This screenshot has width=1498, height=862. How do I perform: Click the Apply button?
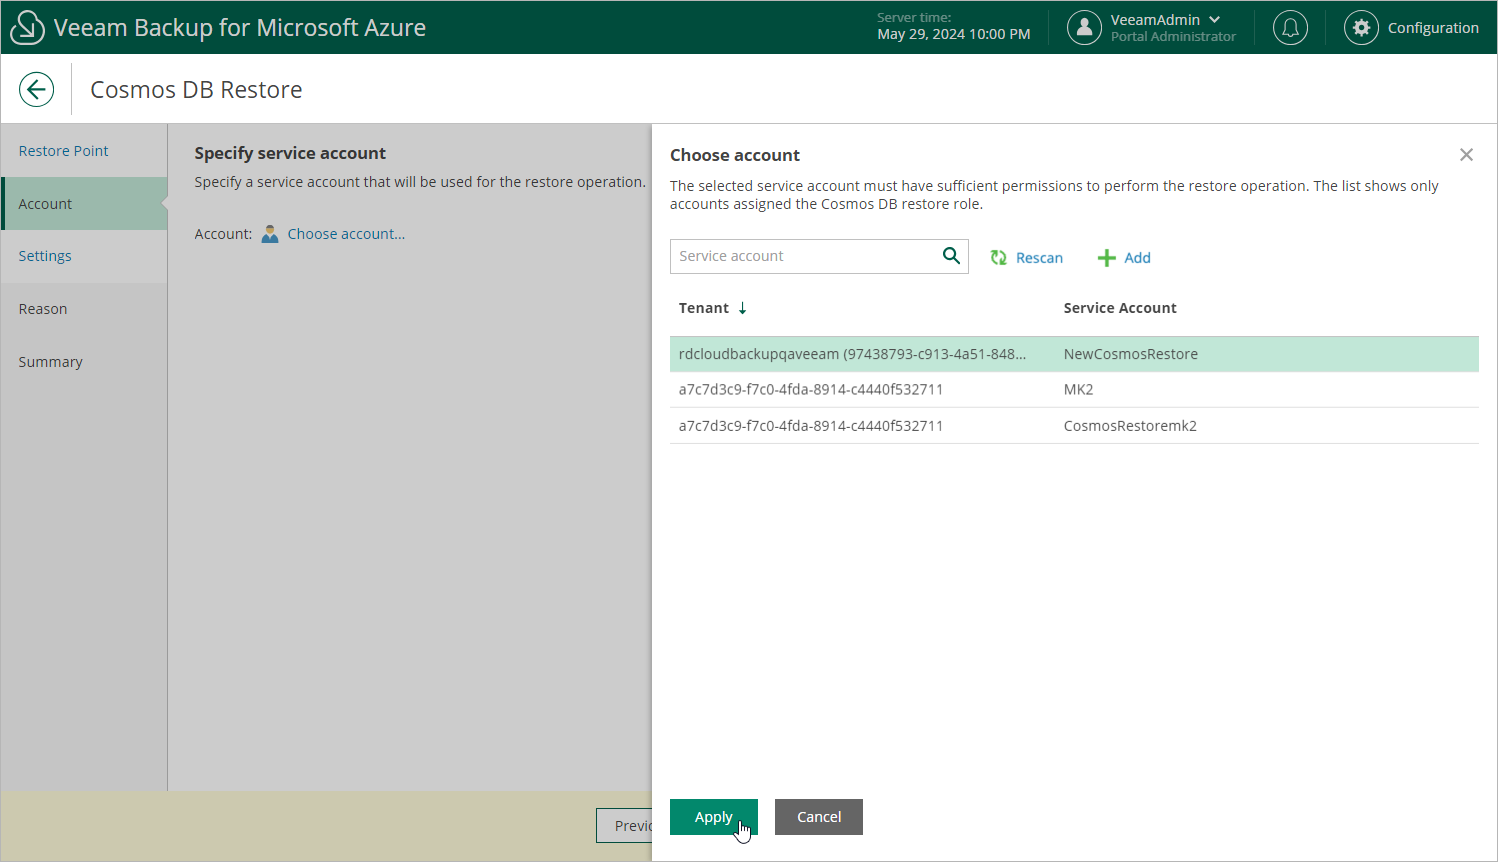click(x=714, y=817)
